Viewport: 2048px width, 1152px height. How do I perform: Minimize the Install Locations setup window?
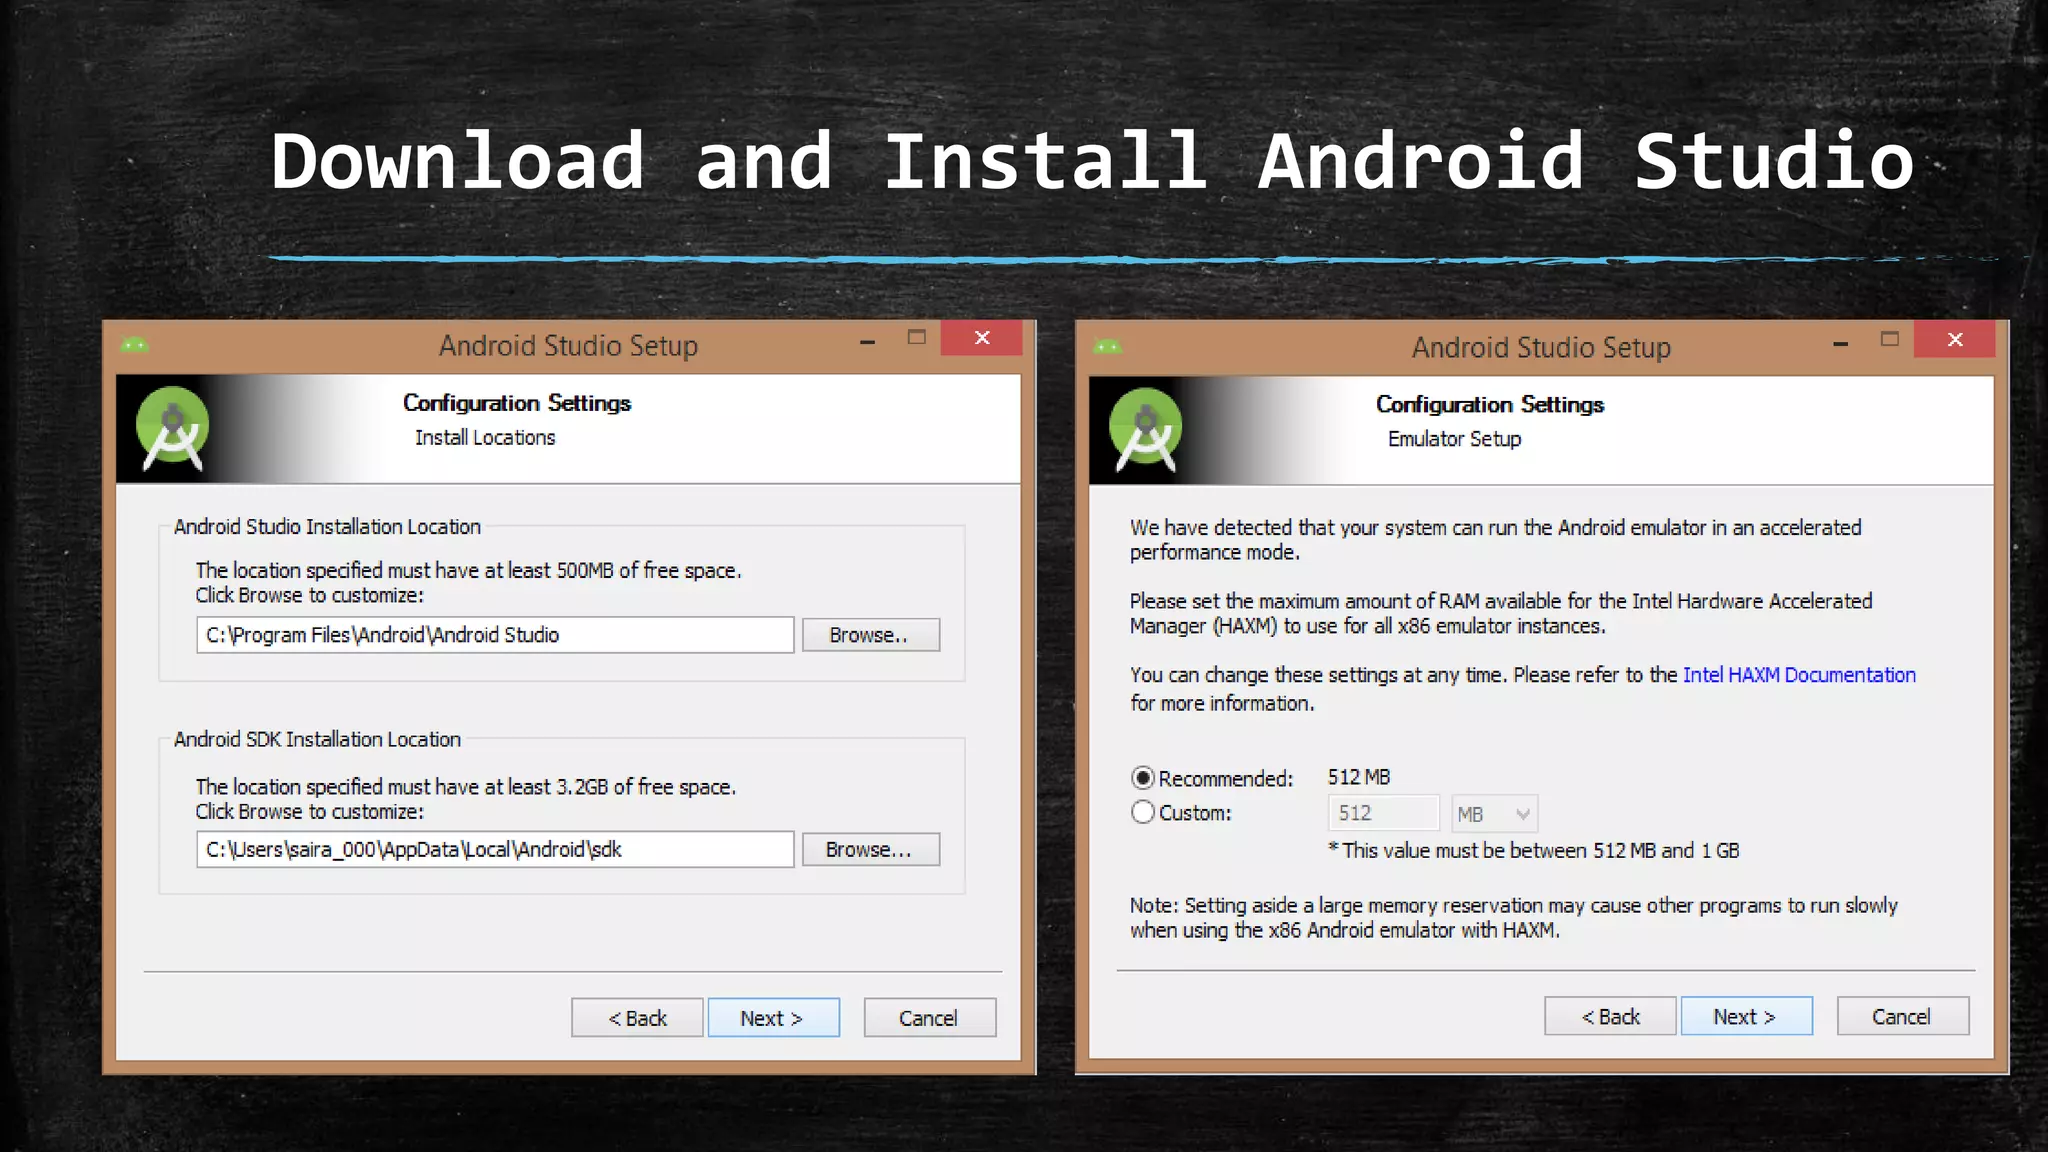tap(867, 342)
